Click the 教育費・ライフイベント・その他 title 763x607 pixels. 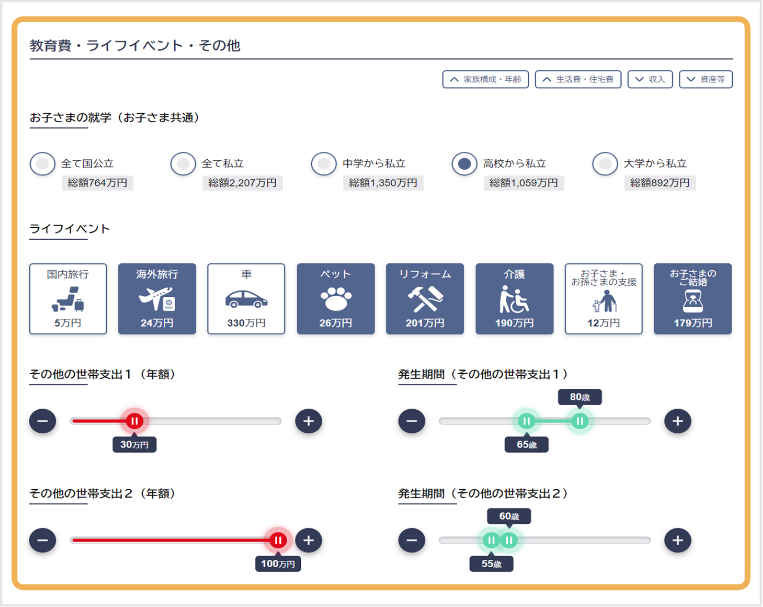[135, 46]
